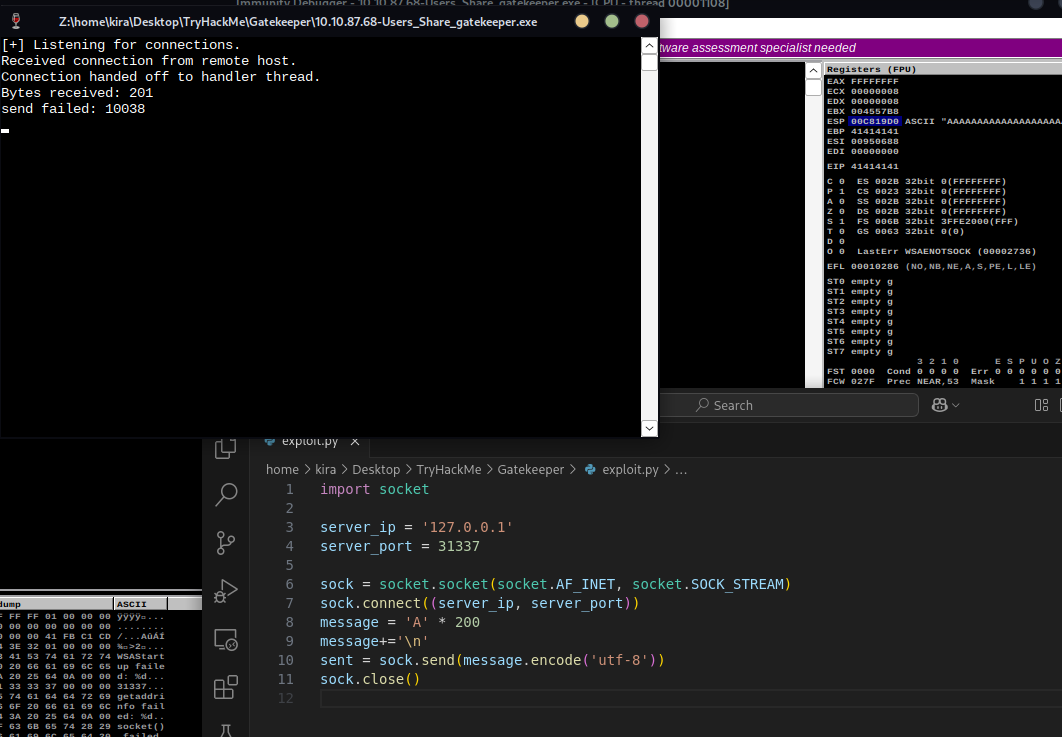Viewport: 1062px width, 737px height.
Task: Select the EBP register value 41414141
Action: (x=874, y=131)
